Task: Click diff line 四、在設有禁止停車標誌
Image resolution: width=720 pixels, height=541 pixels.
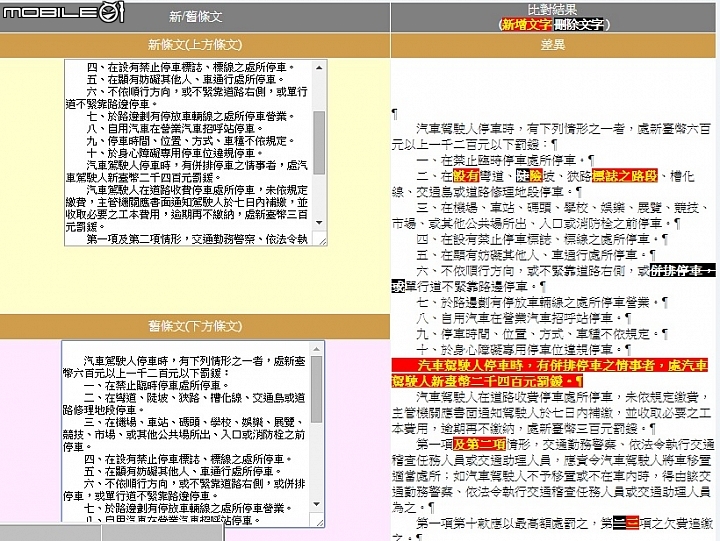Action: pyautogui.click(x=542, y=239)
